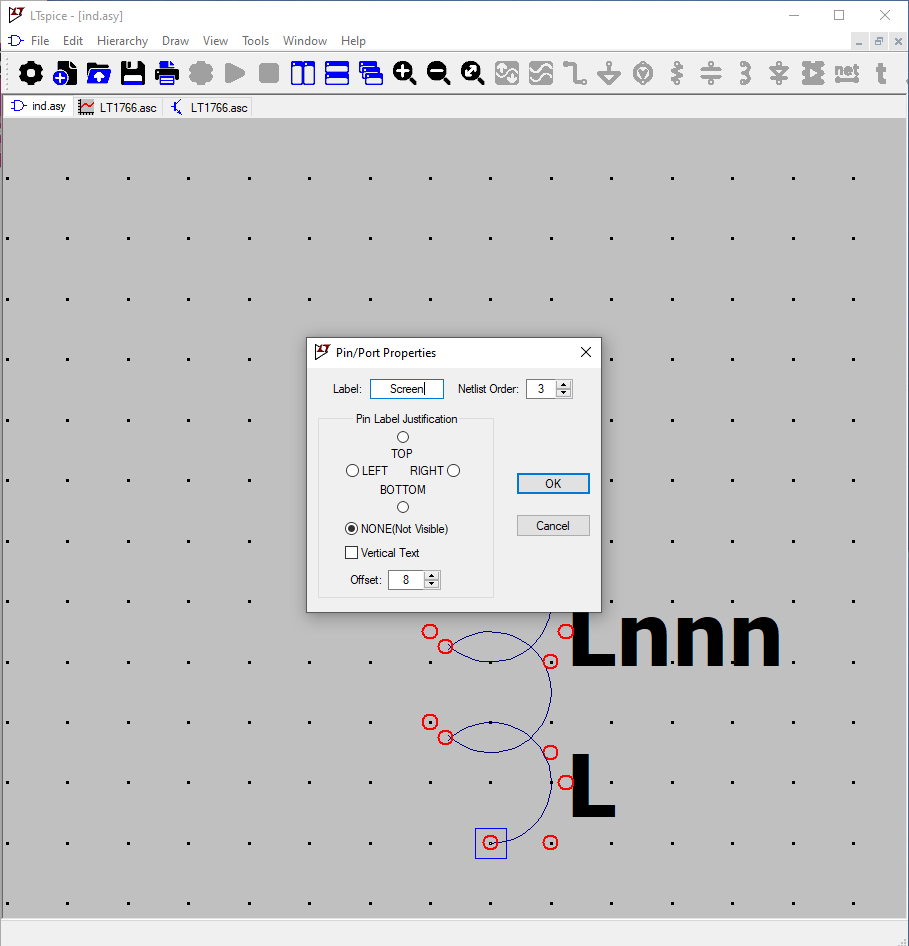
Task: Cancel the Pin/Port Properties dialog
Action: (553, 526)
